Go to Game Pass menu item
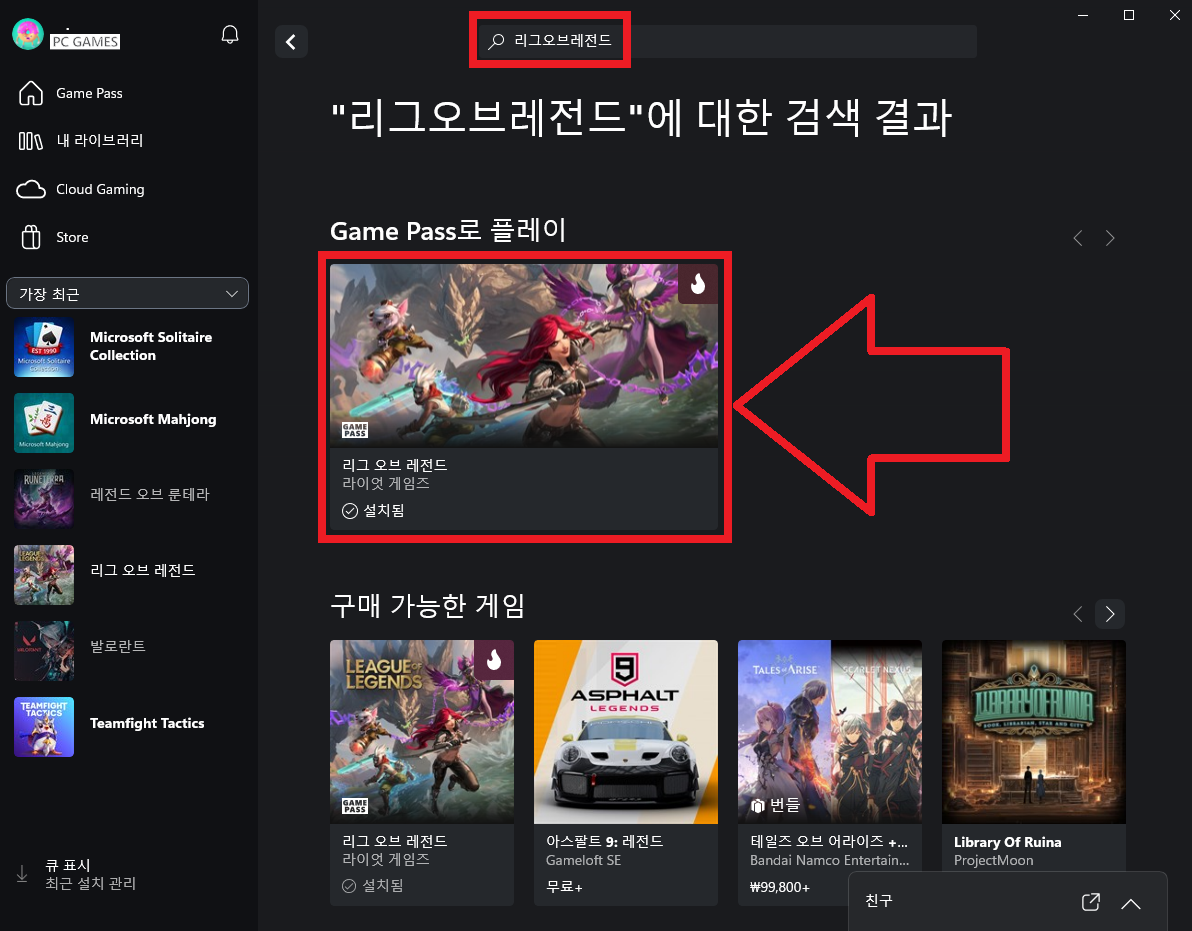This screenshot has height=931, width=1192. [89, 93]
